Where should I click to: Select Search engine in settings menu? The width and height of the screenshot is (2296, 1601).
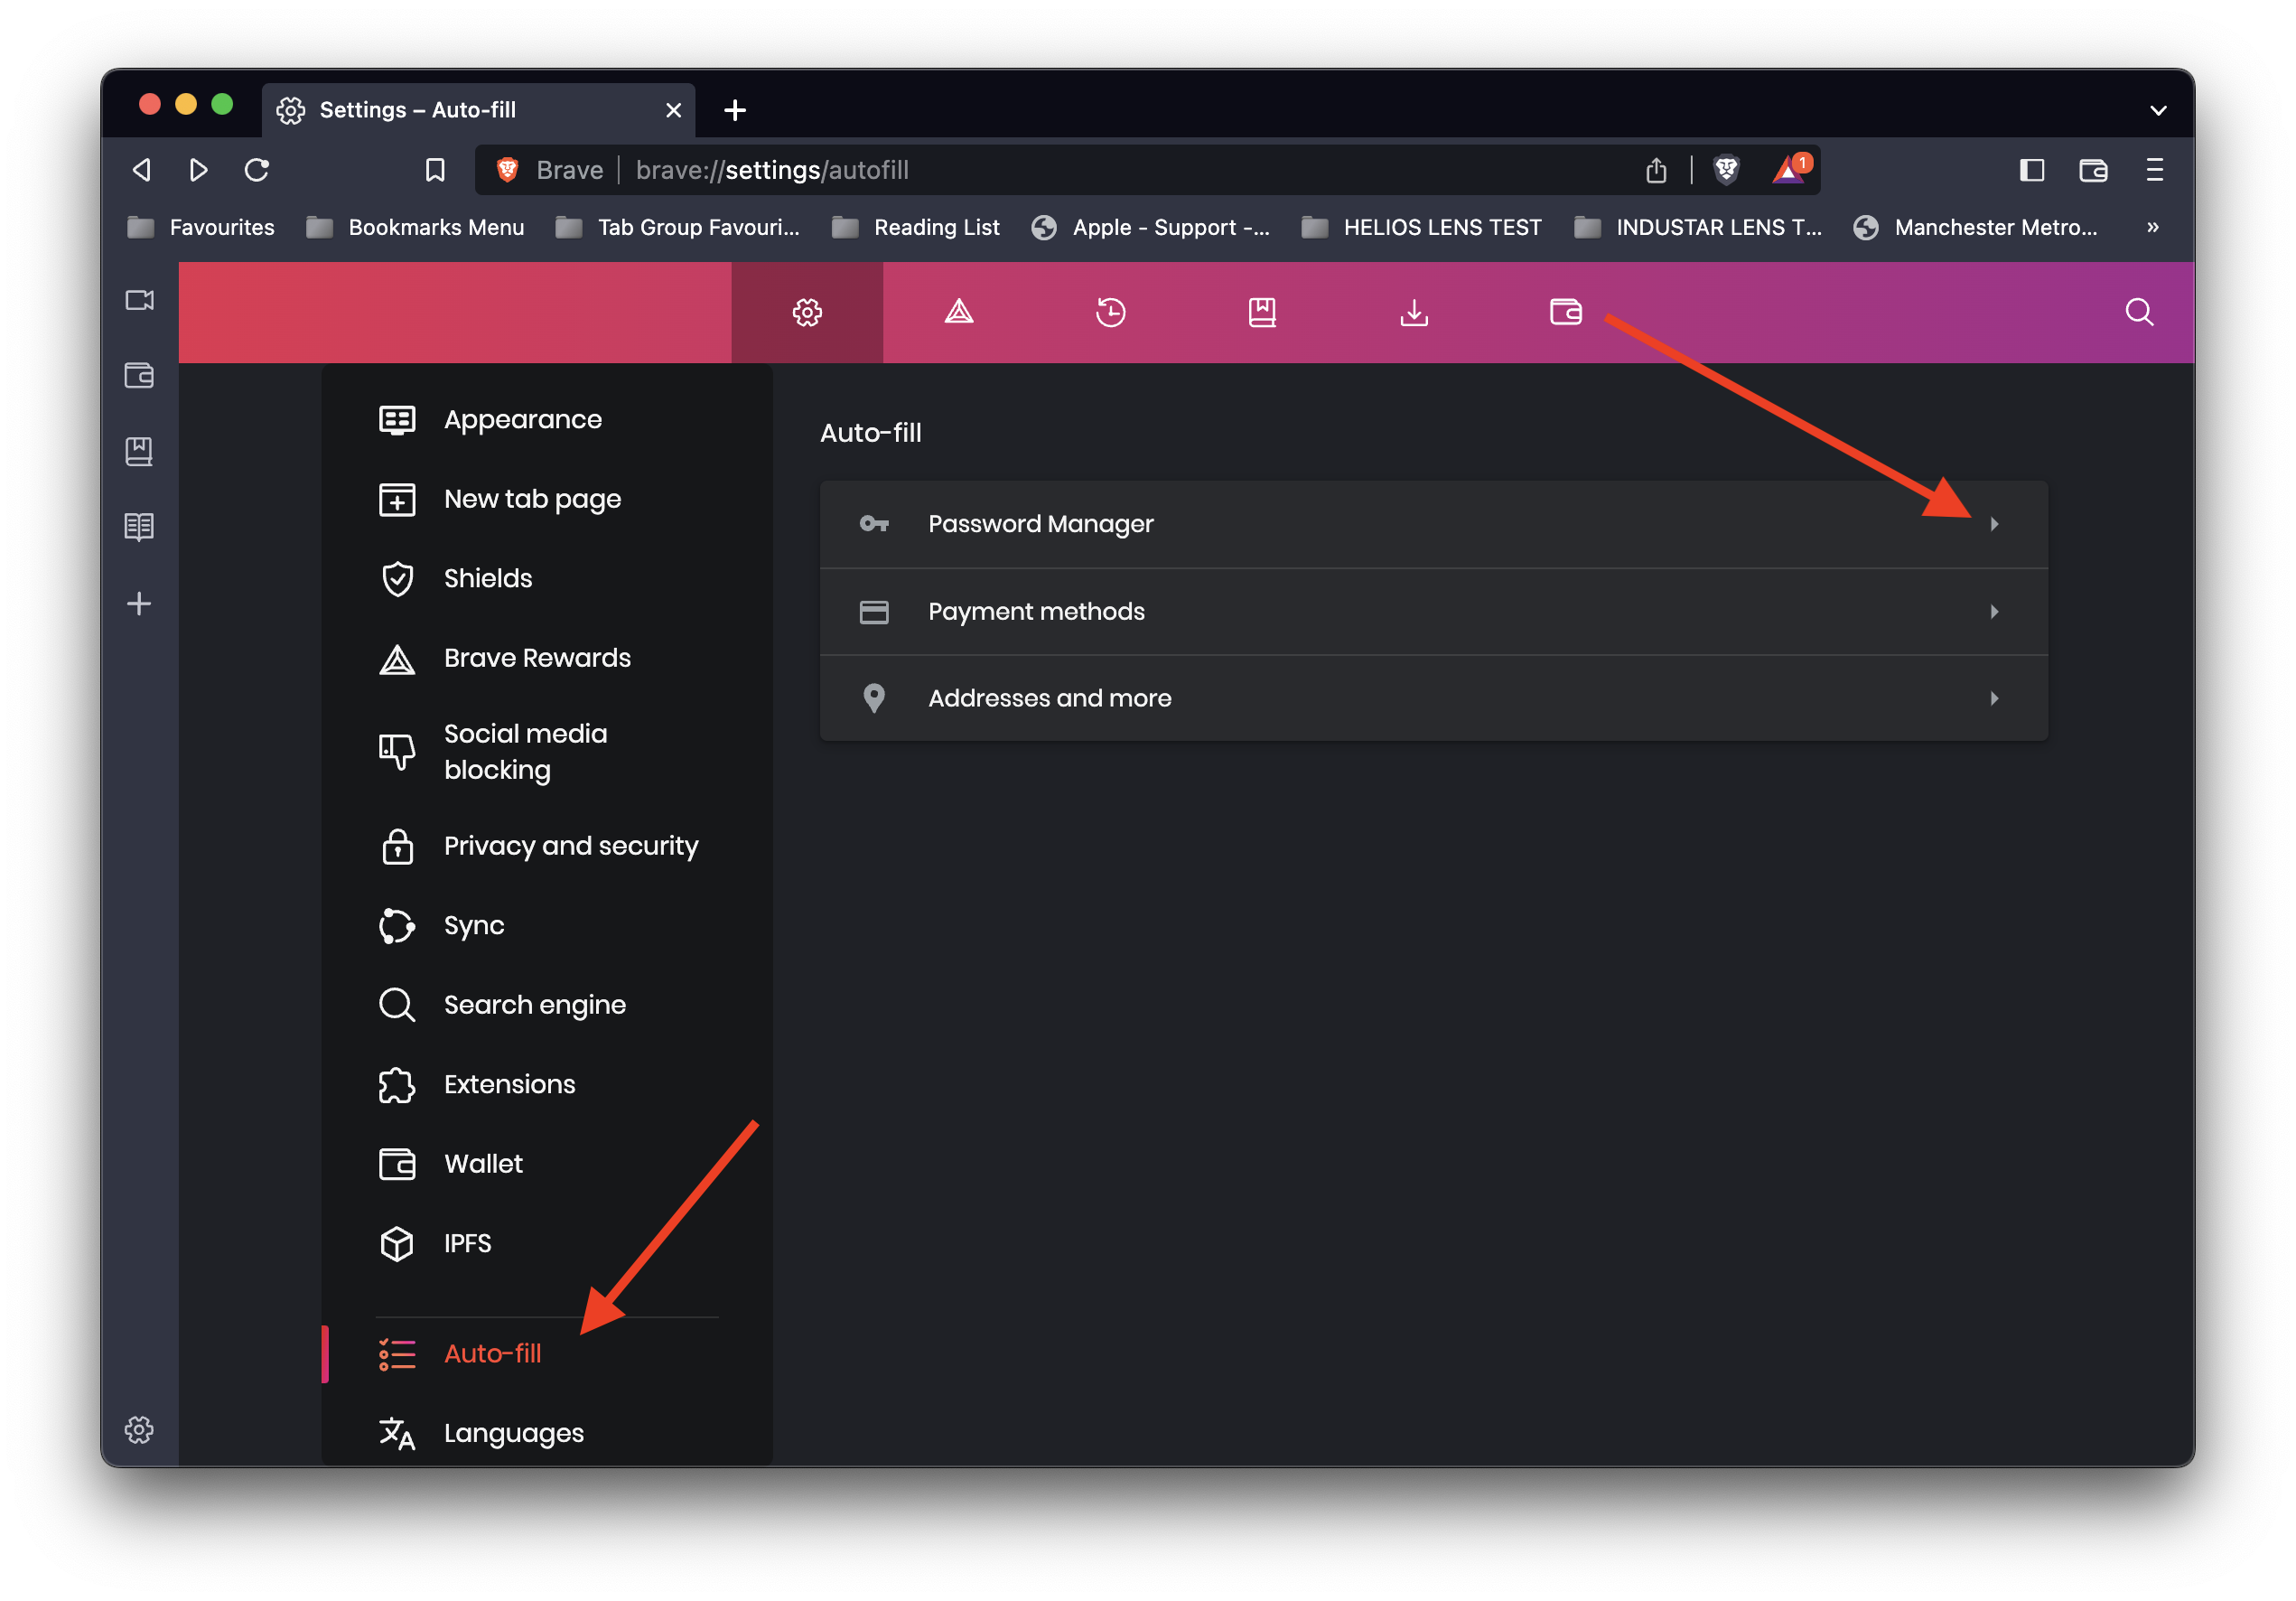pyautogui.click(x=534, y=1004)
